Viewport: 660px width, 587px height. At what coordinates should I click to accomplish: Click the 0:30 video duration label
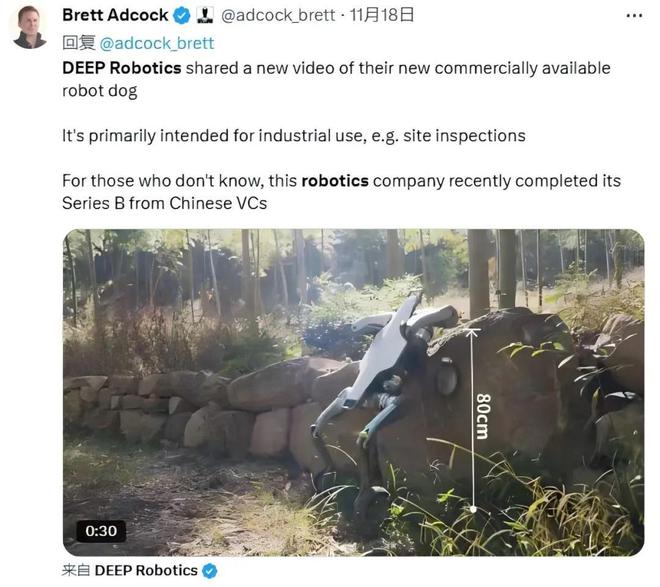(x=101, y=531)
